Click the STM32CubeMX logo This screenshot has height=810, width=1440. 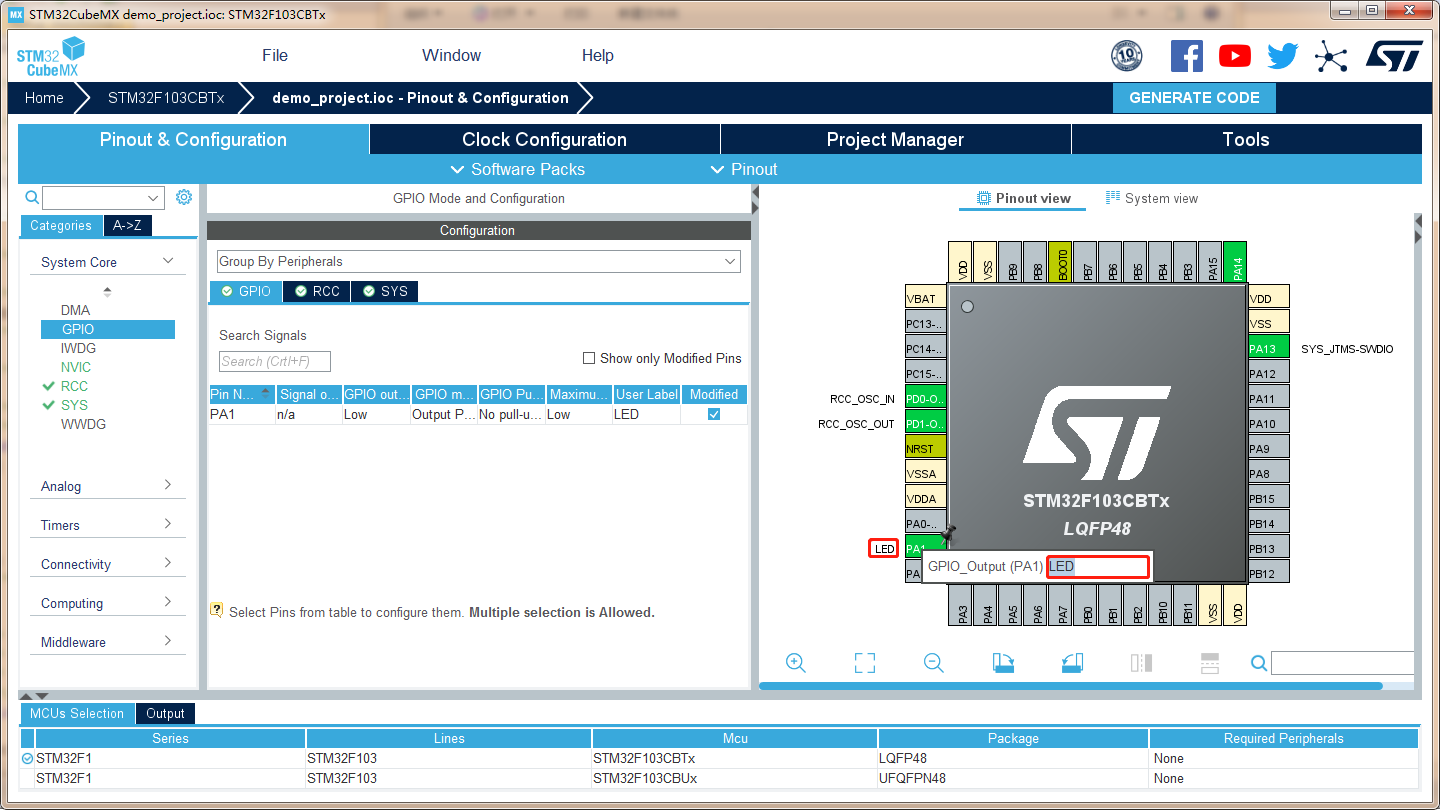tap(51, 57)
